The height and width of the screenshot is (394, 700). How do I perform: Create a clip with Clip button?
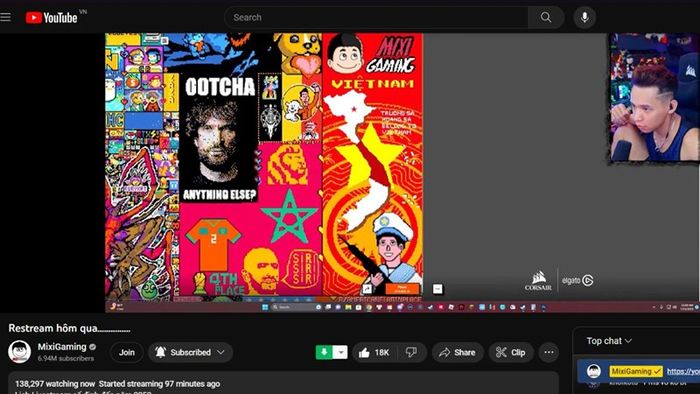tap(511, 353)
